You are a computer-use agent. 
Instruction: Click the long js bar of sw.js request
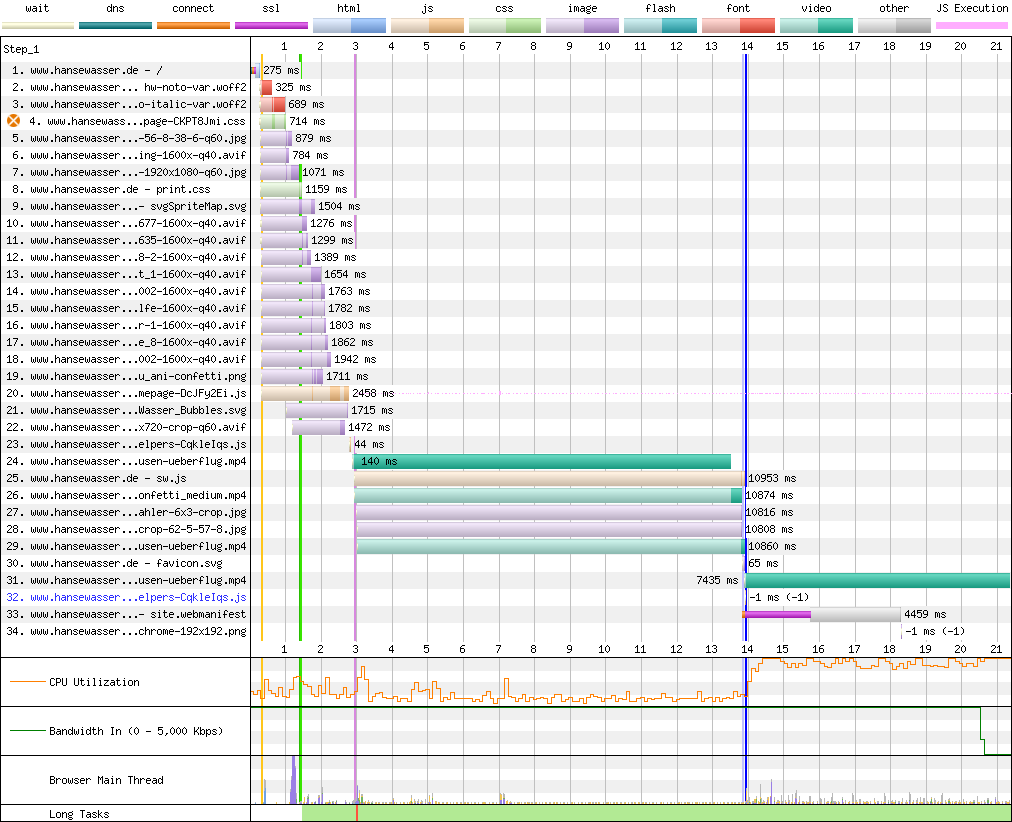(549, 478)
